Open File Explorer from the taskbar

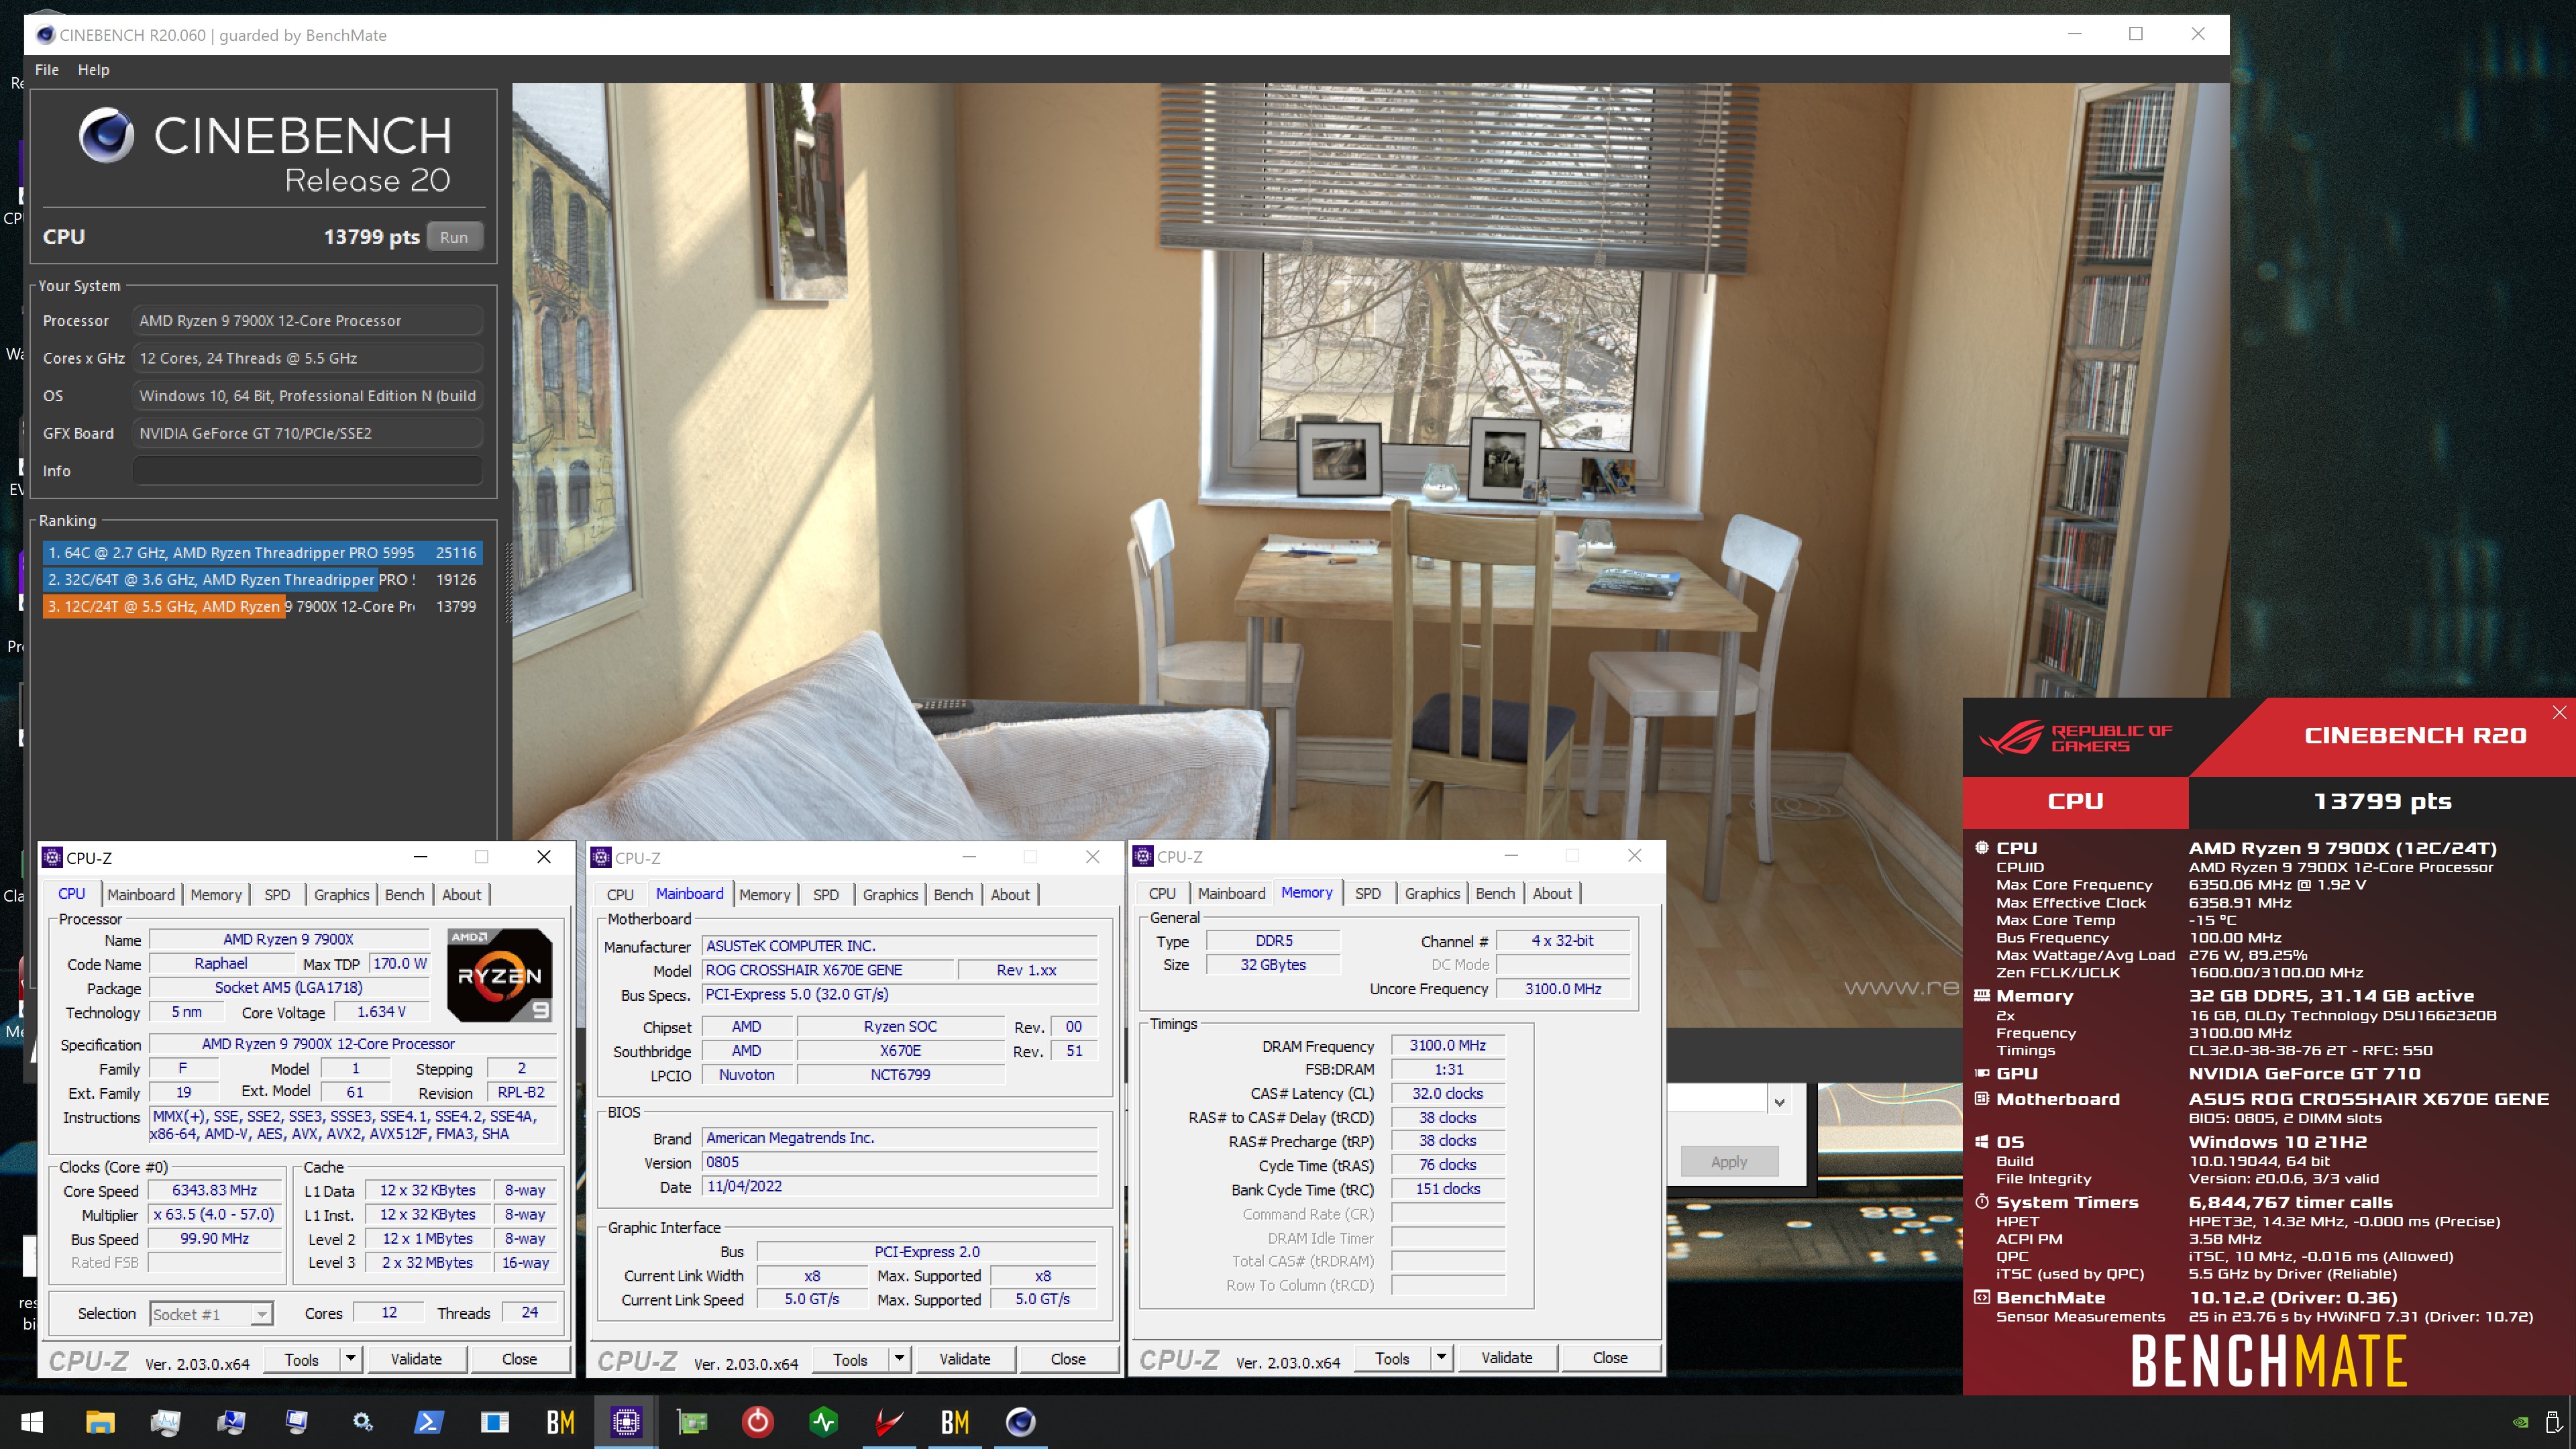[100, 1422]
